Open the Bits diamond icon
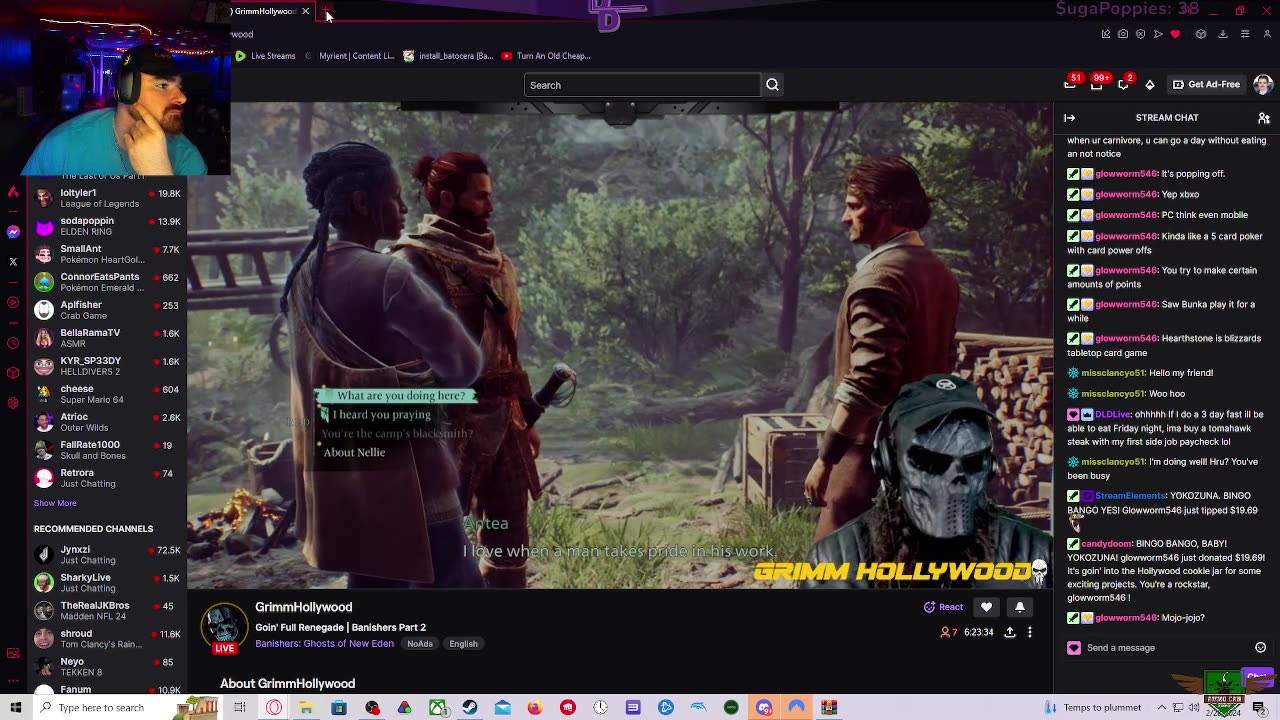The height and width of the screenshot is (720, 1280). pos(1150,85)
